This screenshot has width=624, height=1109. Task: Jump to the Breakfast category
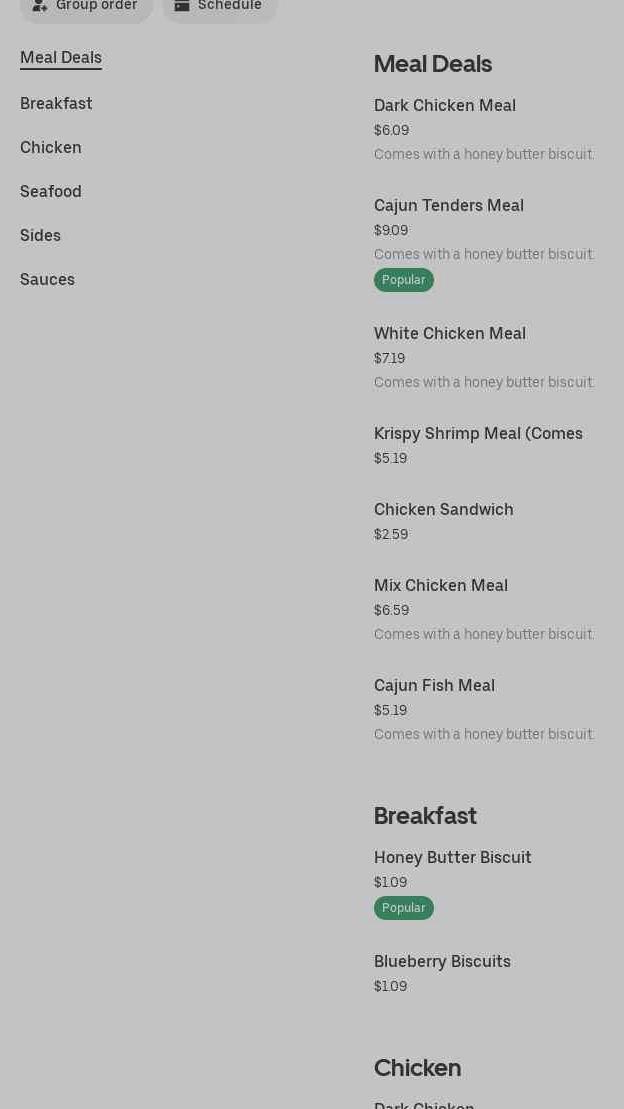pos(56,104)
